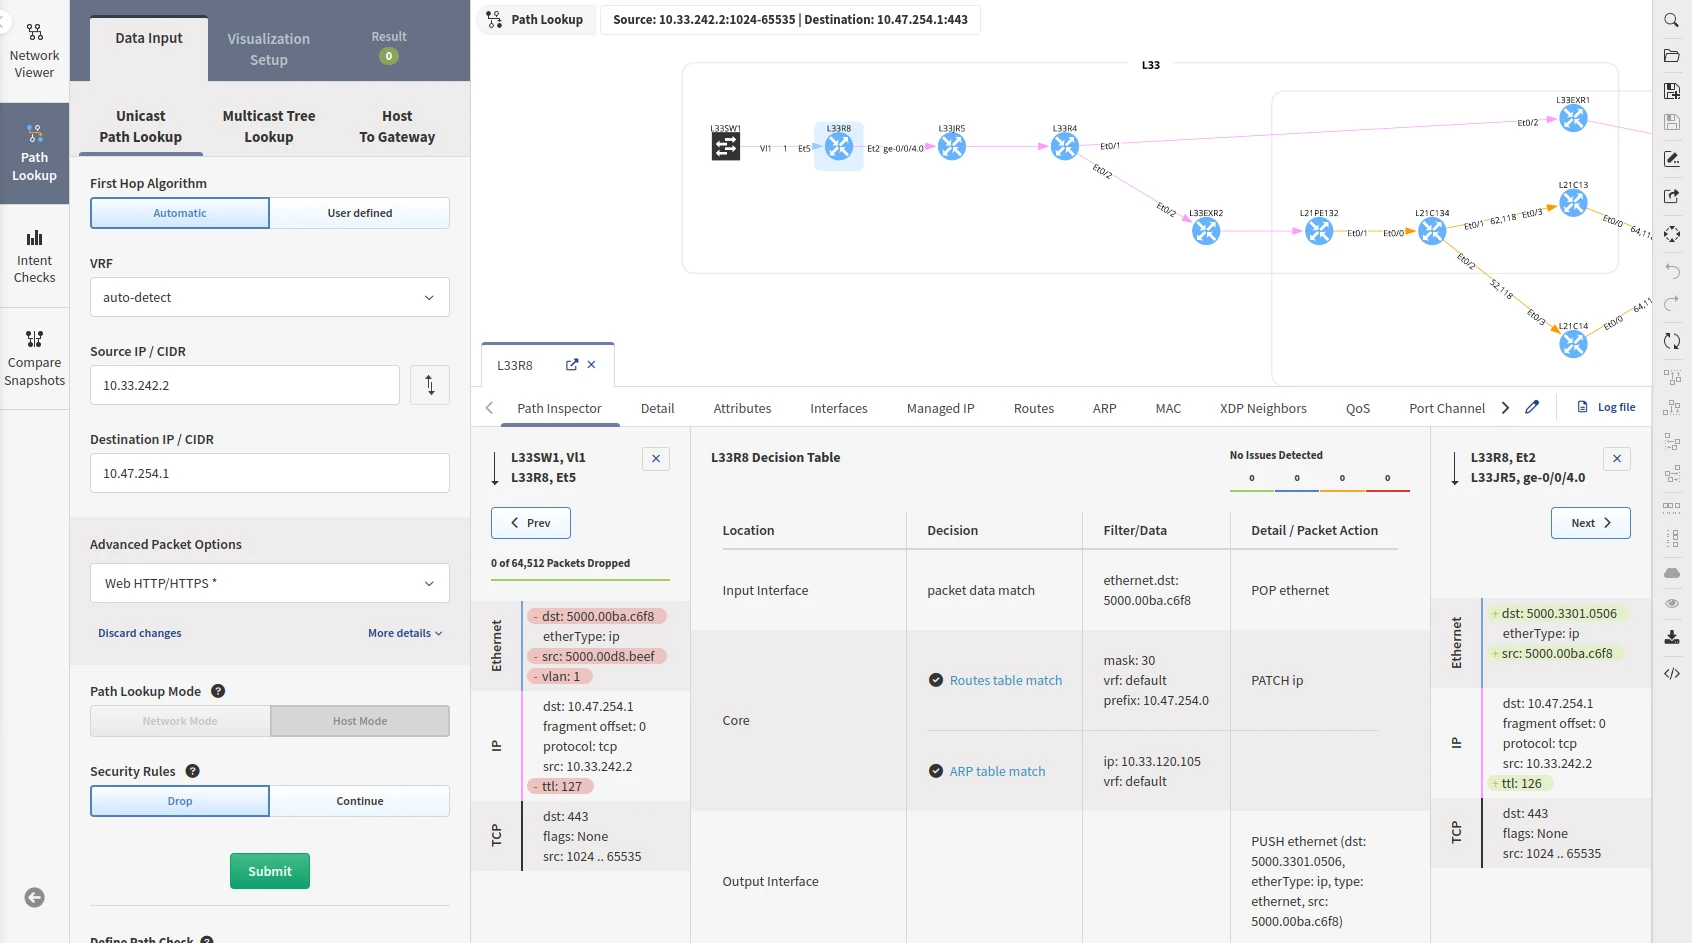This screenshot has height=943, width=1692.
Task: Follow the Routes table match link
Action: pos(1005,680)
